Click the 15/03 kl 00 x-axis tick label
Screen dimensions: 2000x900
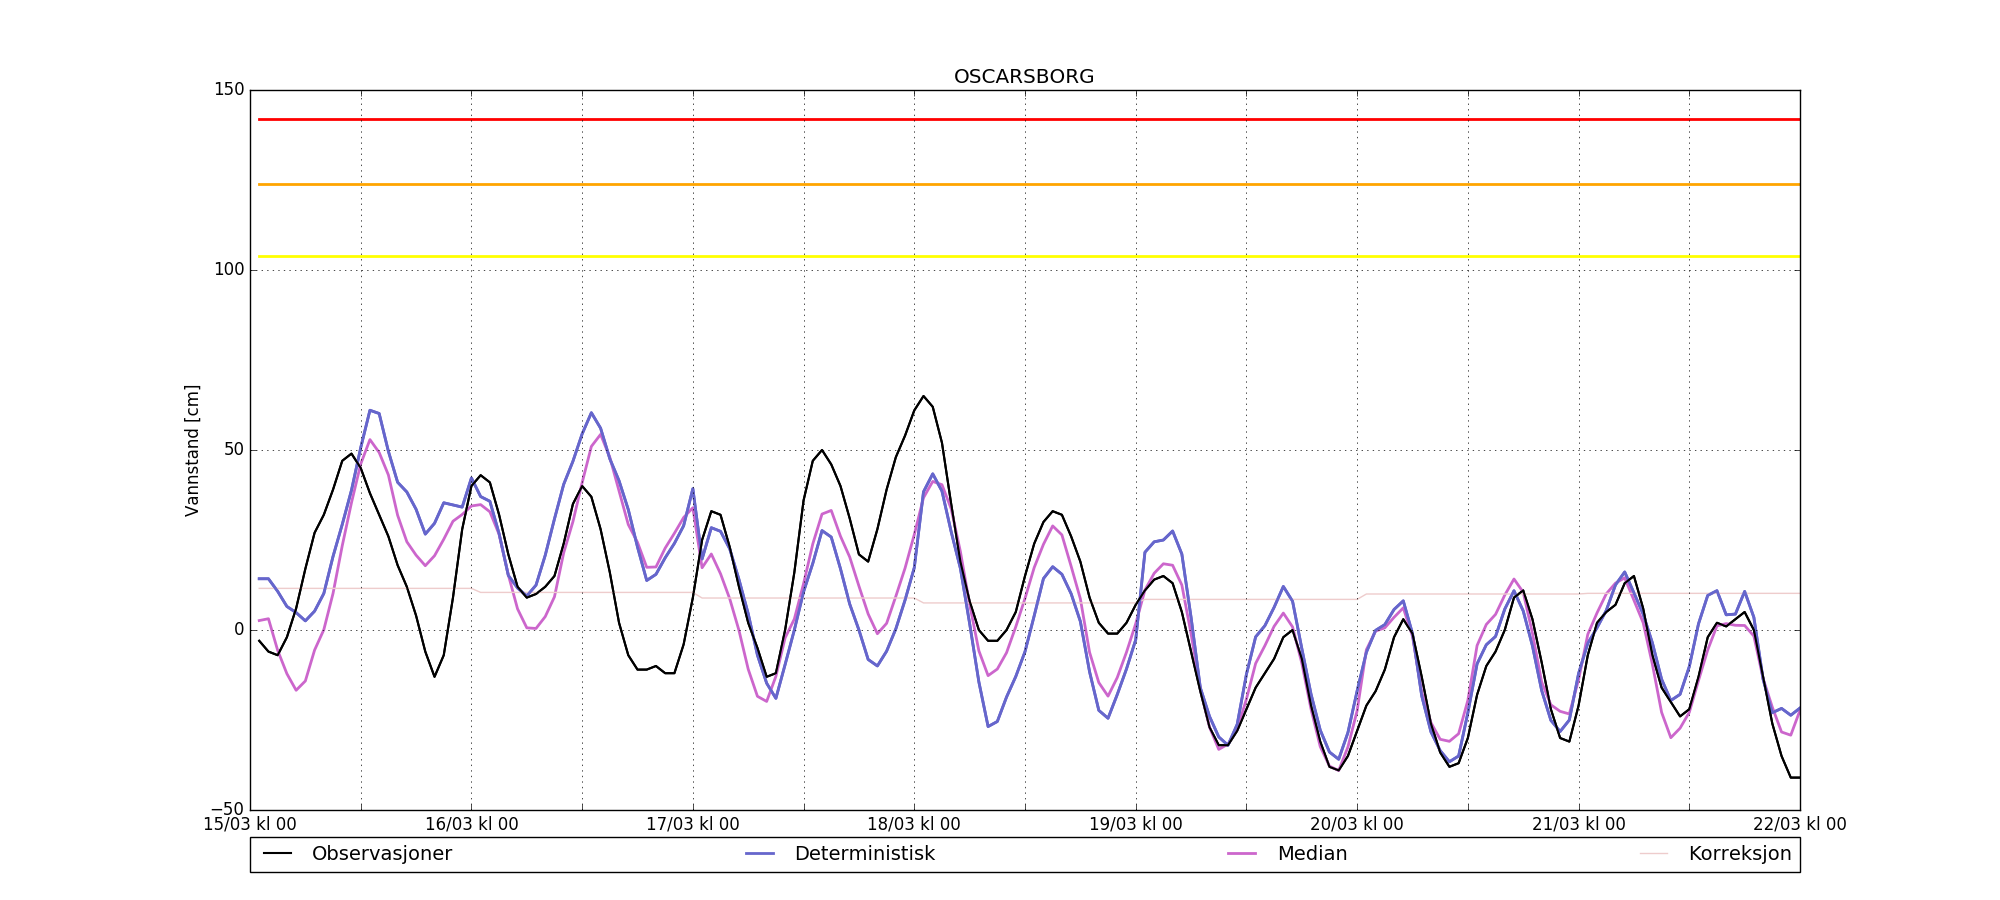[x=250, y=825]
